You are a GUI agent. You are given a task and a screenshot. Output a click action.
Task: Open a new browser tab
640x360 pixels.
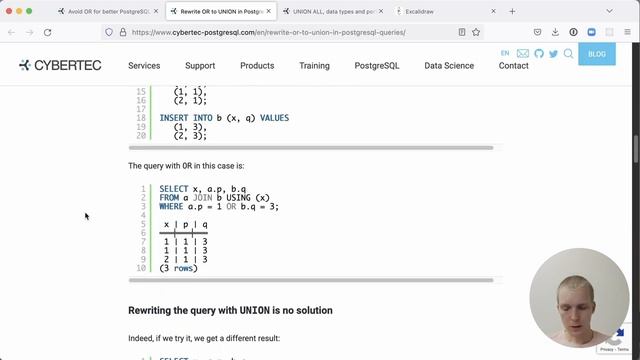click(512, 11)
